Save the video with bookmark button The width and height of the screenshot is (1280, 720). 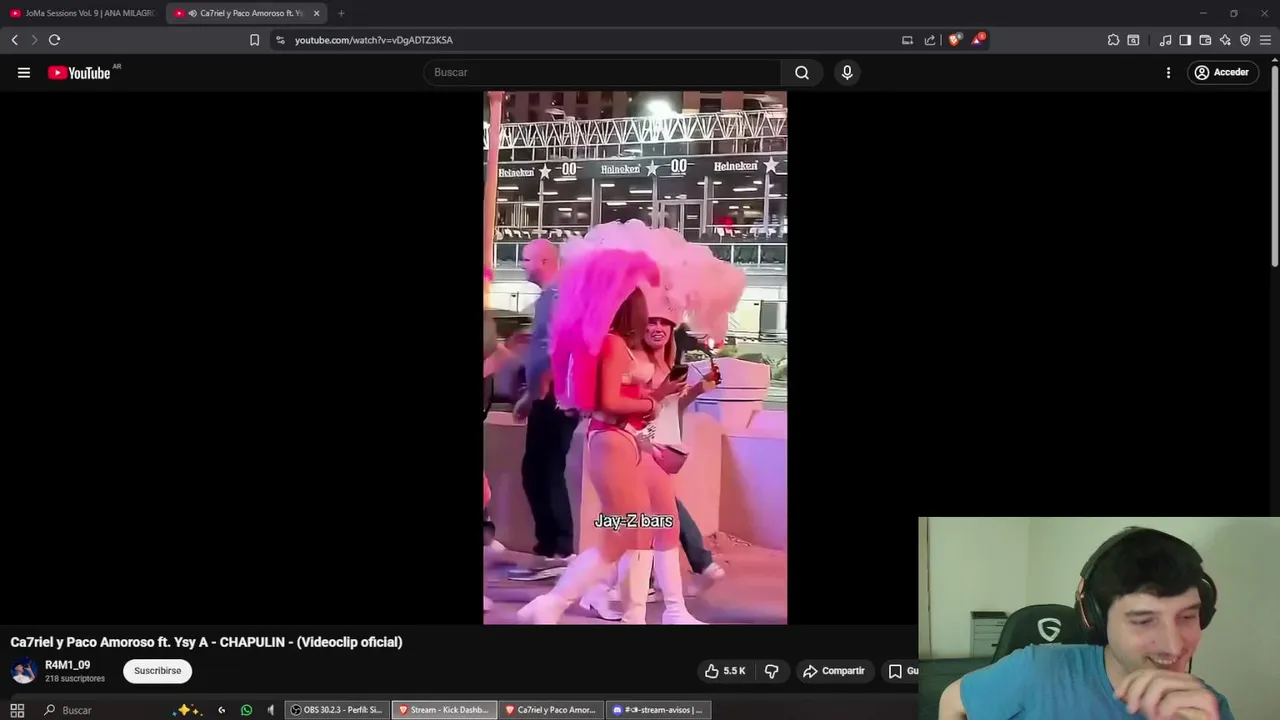(x=901, y=671)
